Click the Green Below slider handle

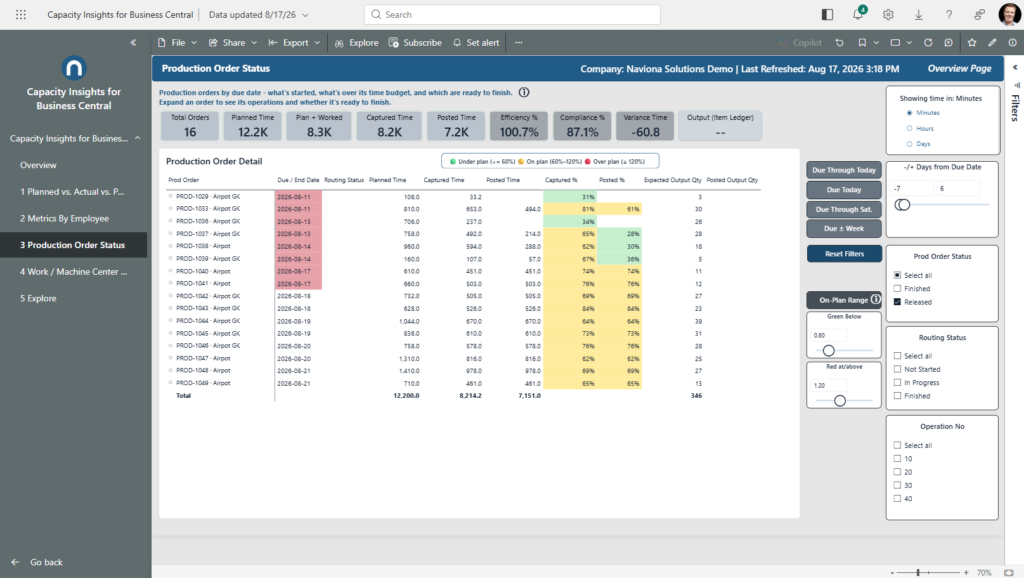(829, 351)
